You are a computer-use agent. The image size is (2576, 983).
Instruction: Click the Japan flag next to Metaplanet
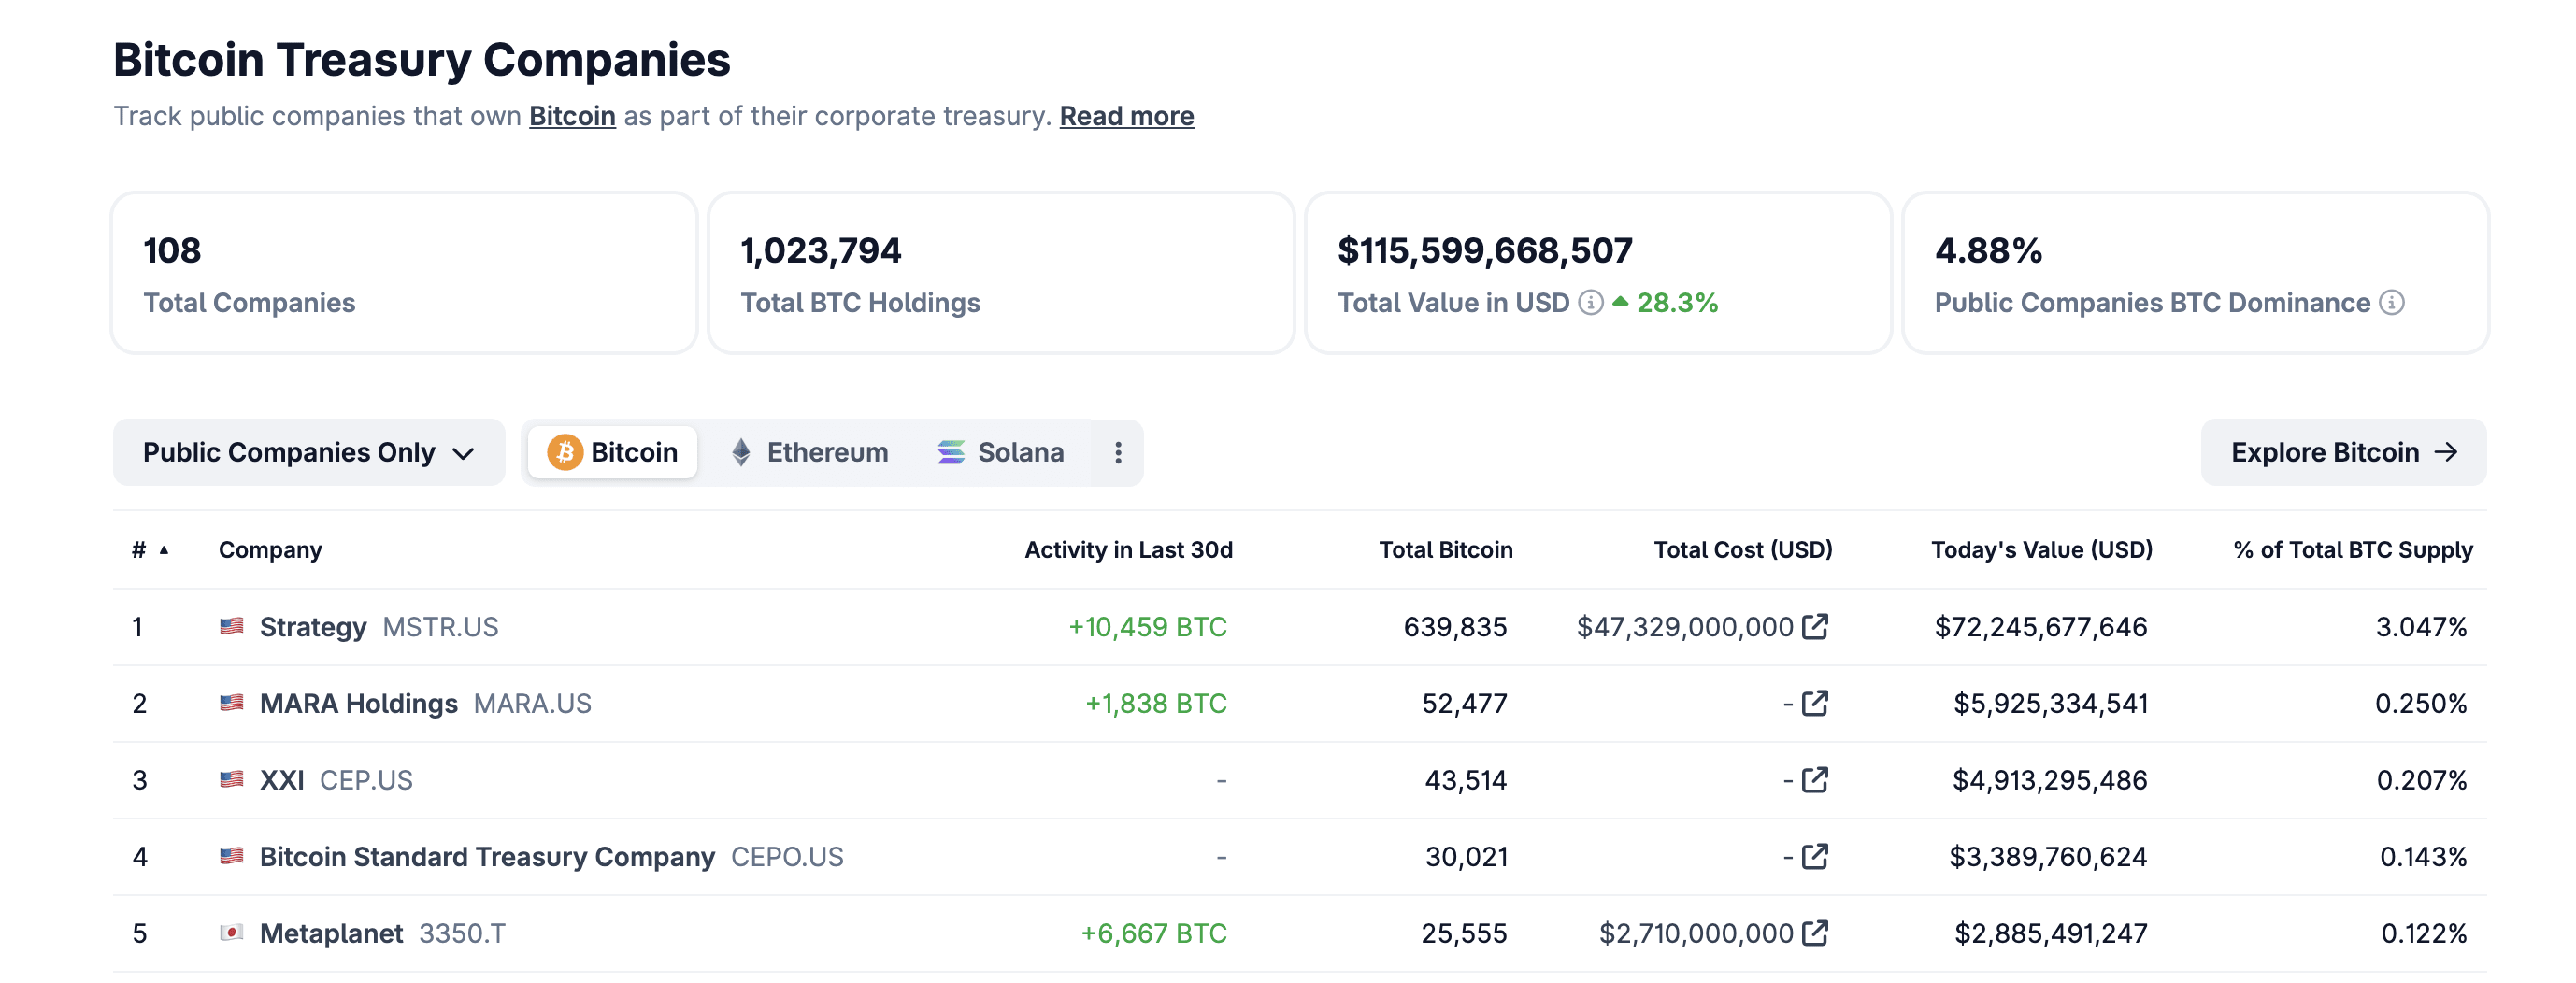232,933
